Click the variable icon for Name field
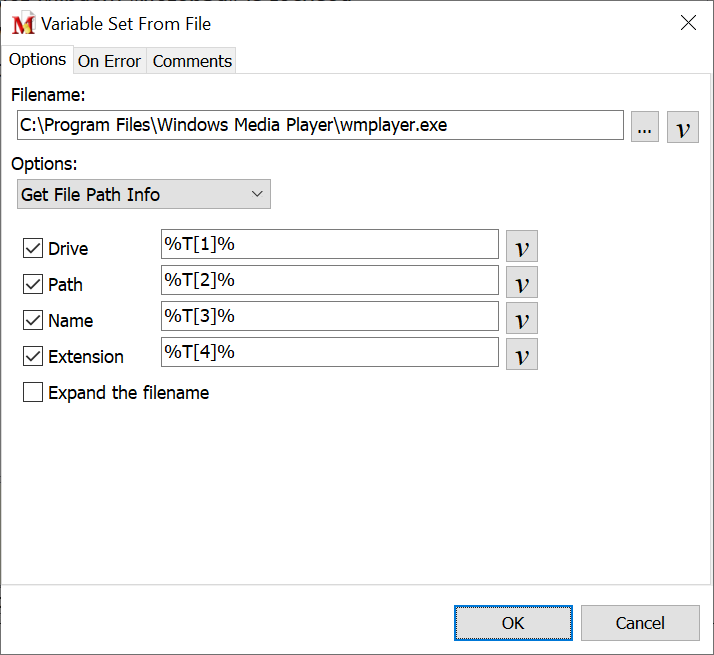This screenshot has width=714, height=655. click(x=521, y=318)
